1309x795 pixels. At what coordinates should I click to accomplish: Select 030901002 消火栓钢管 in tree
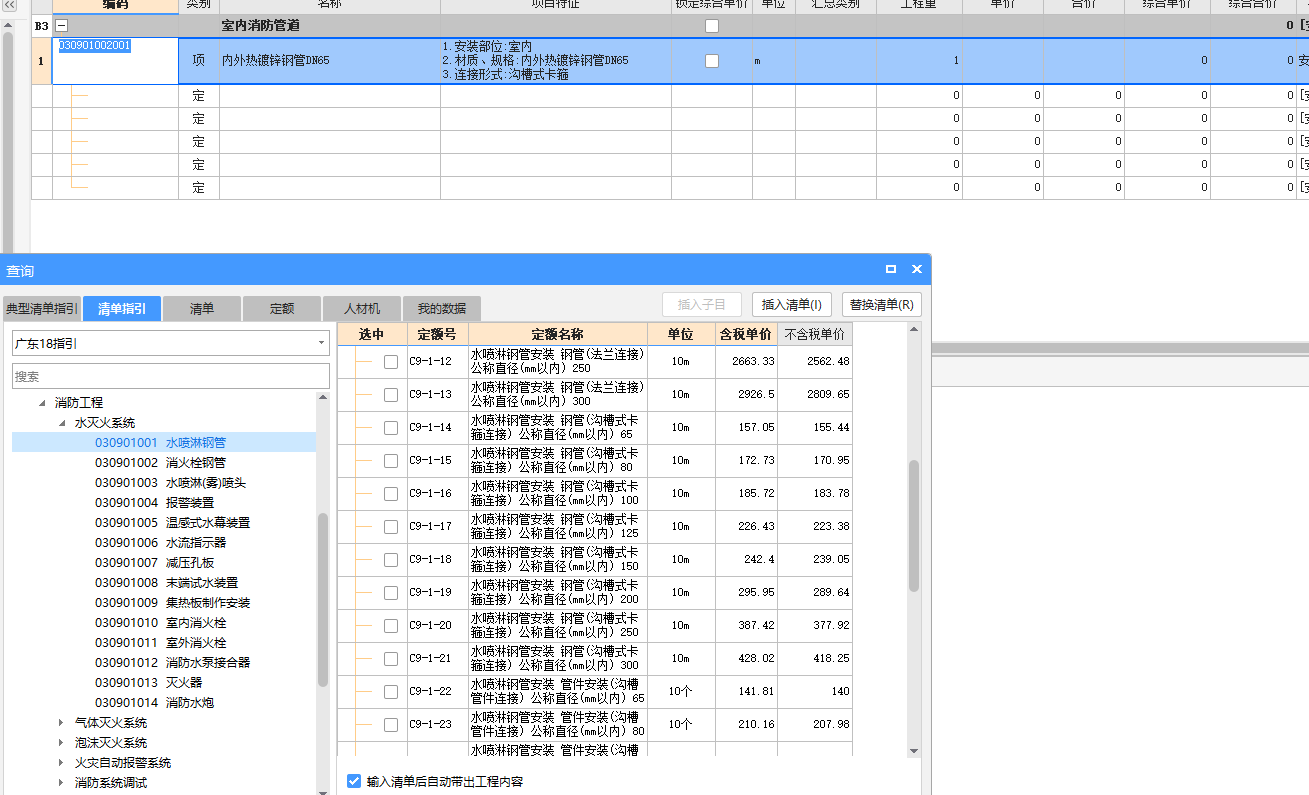point(160,463)
